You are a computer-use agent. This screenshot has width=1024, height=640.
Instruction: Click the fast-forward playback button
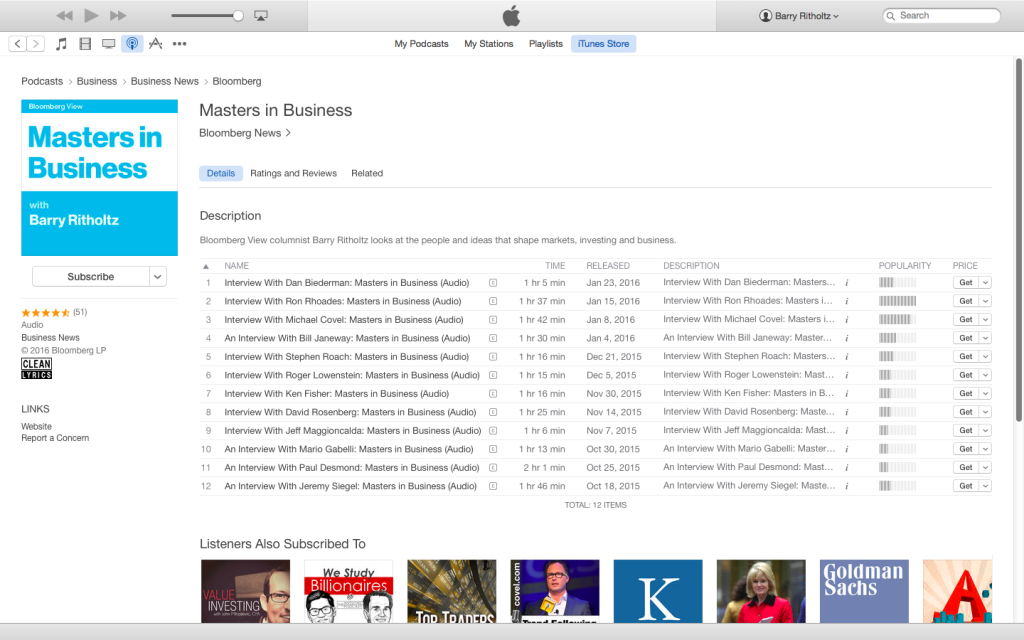(118, 16)
